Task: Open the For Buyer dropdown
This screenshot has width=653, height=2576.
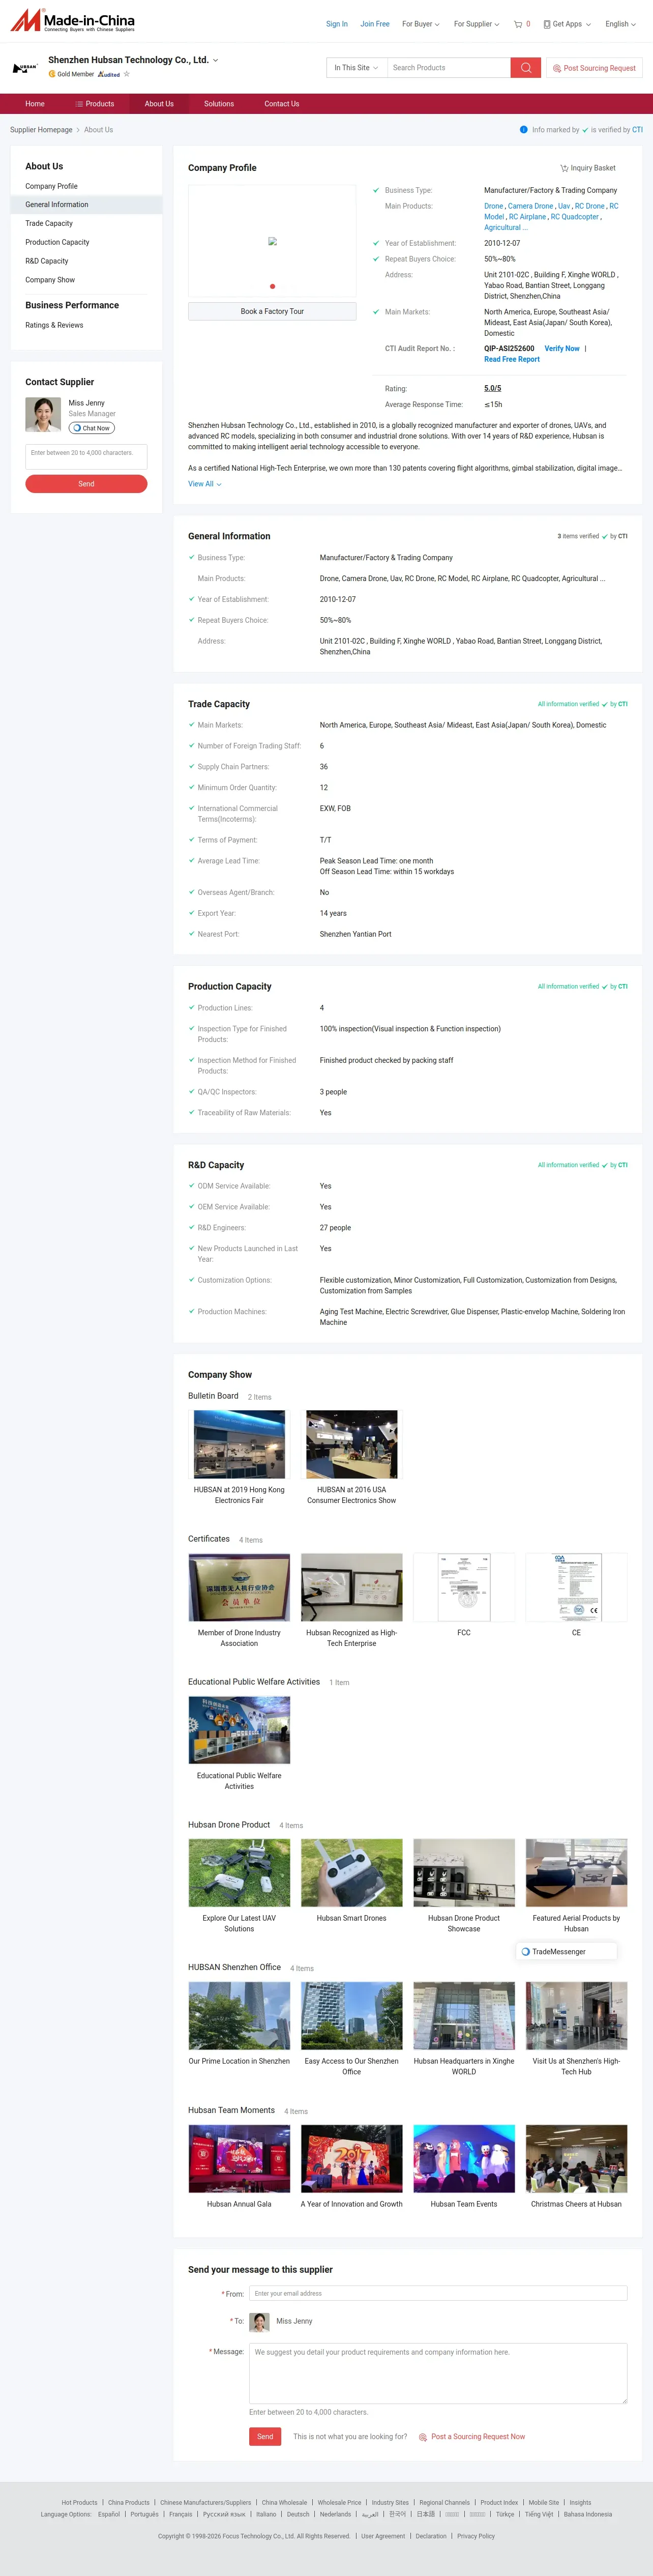Action: [421, 24]
